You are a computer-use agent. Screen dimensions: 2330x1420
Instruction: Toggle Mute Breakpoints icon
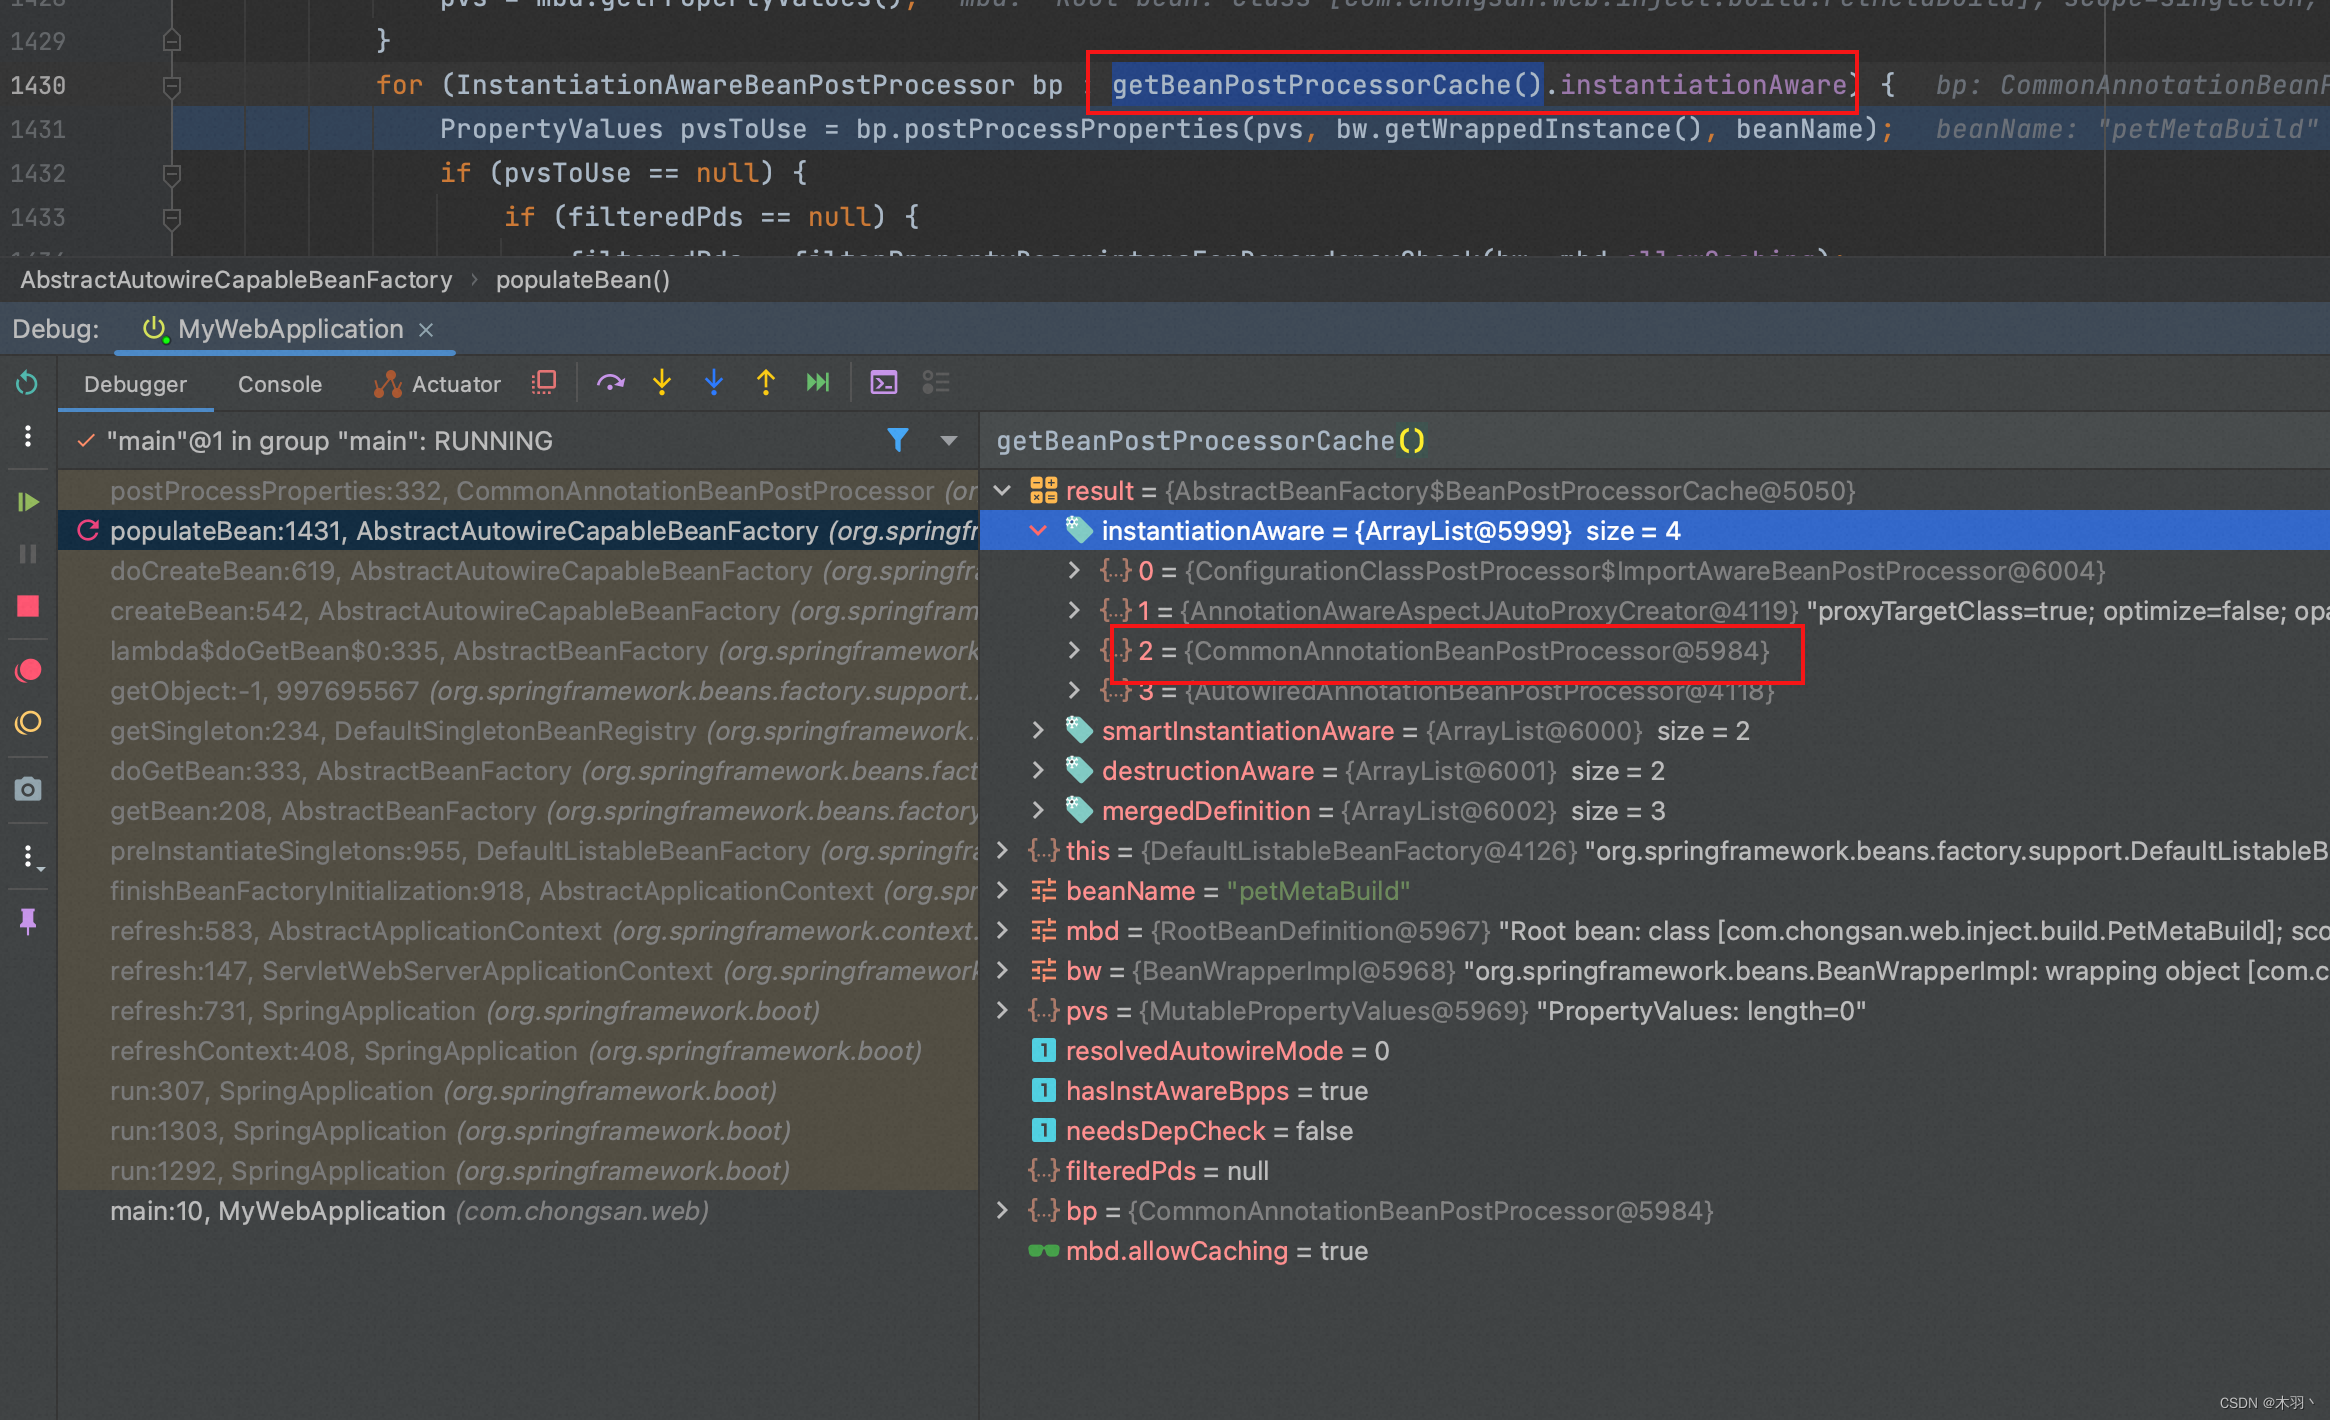pos(28,723)
